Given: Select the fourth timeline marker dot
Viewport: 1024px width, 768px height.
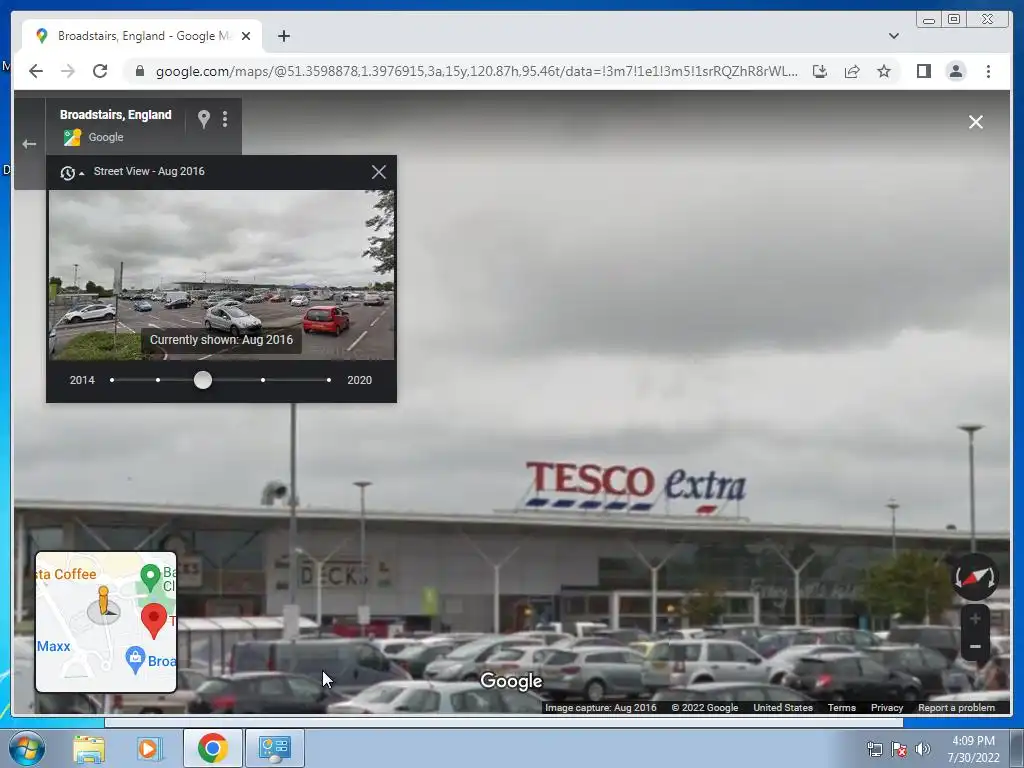Looking at the screenshot, I should tap(263, 380).
